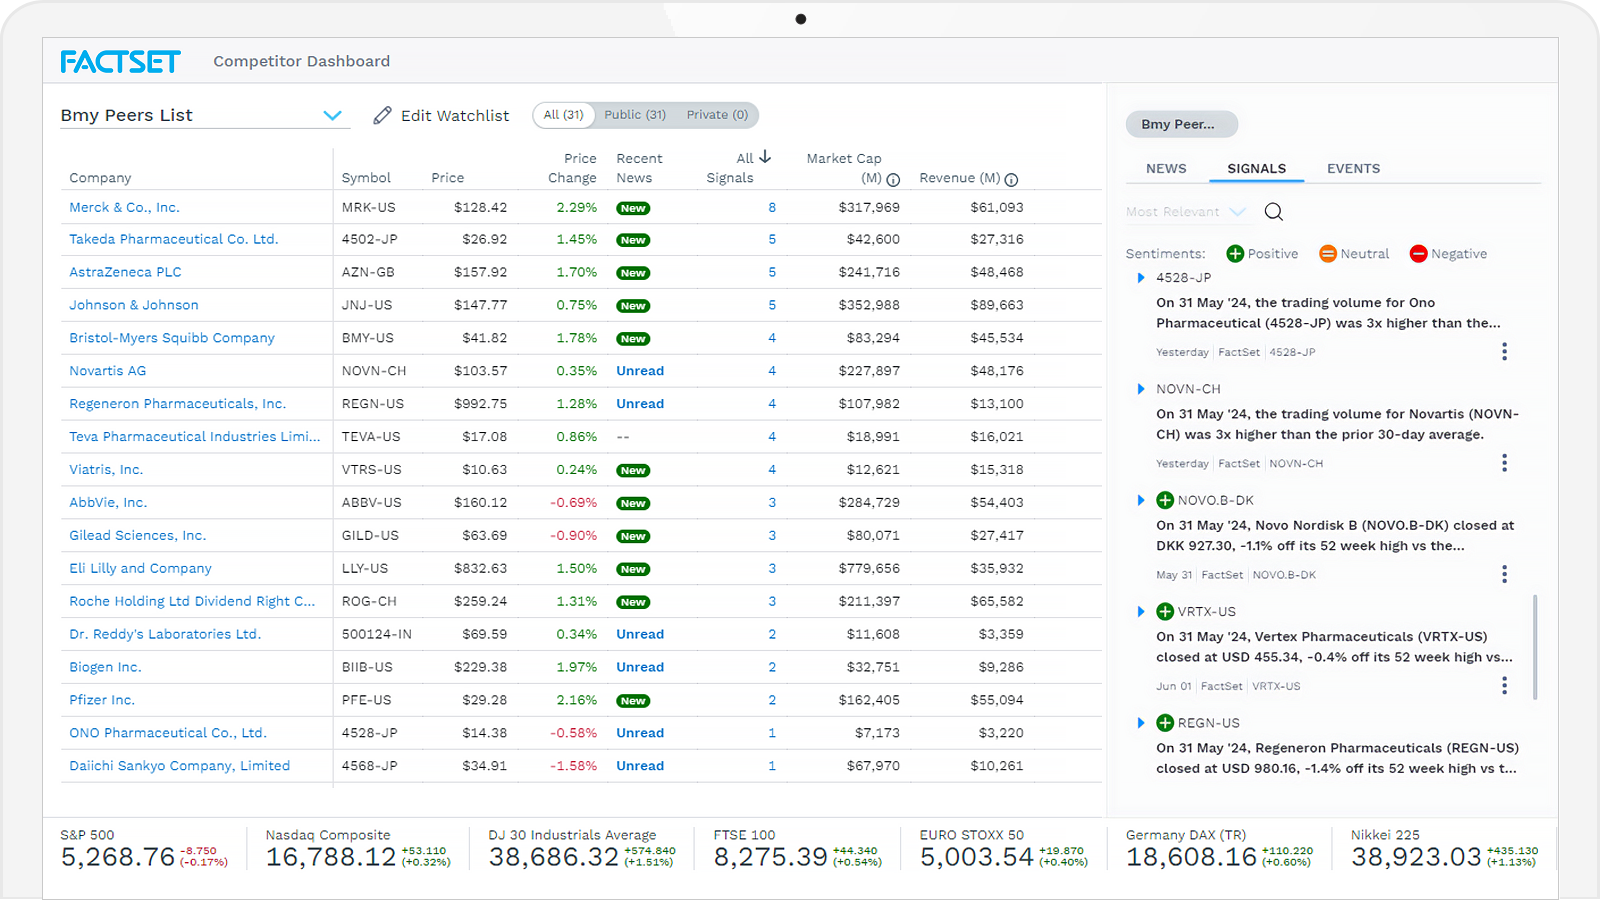
Task: Select the All (31) filter
Action: pos(563,115)
